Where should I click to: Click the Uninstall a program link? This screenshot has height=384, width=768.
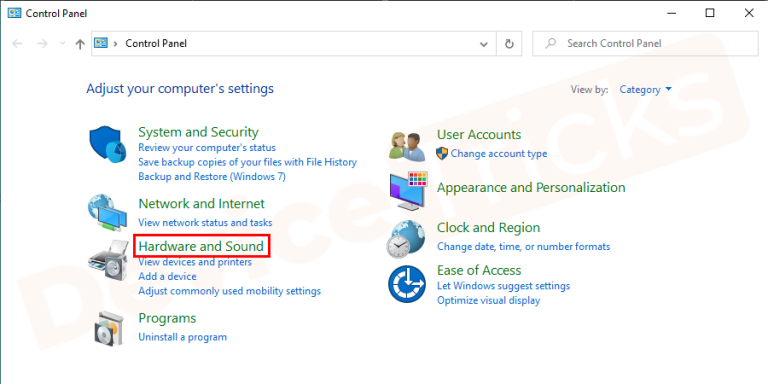(183, 337)
